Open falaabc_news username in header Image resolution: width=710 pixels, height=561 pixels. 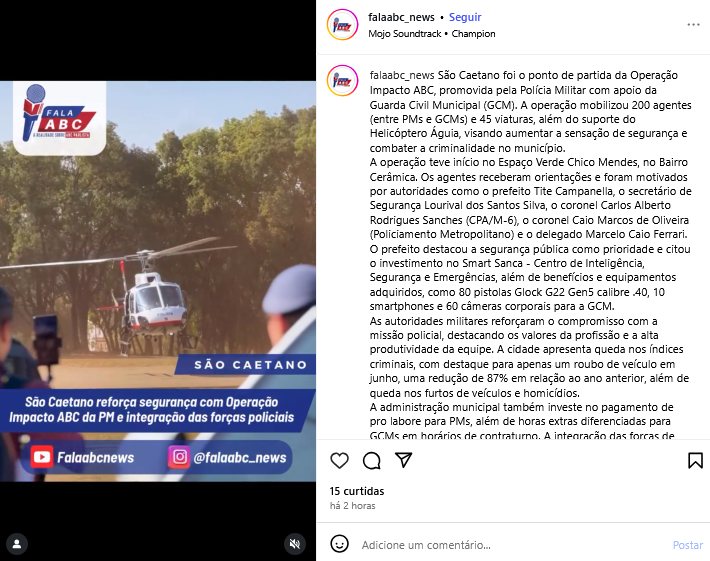pos(401,17)
